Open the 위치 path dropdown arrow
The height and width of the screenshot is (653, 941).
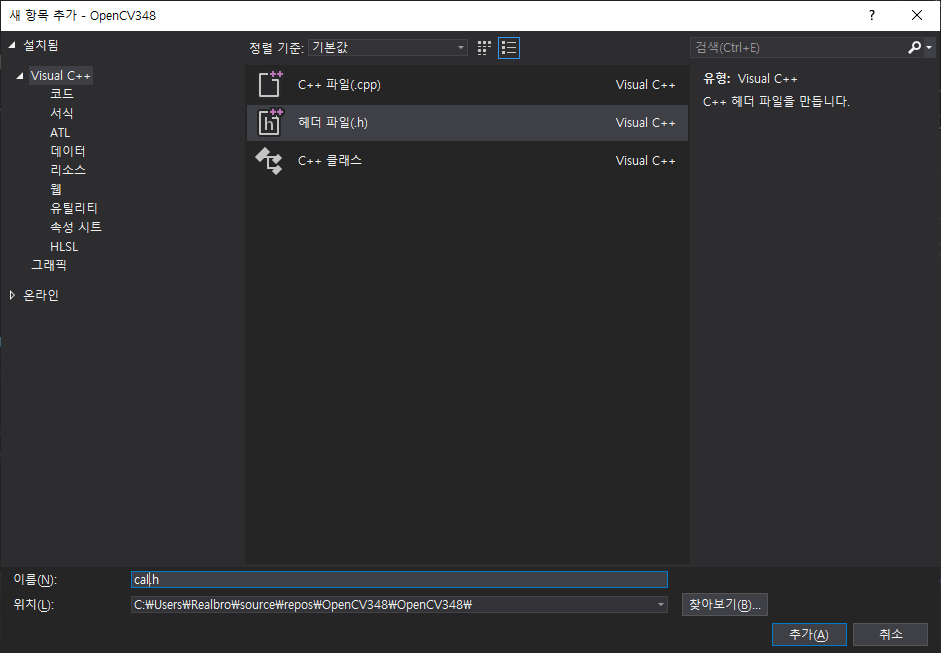(660, 604)
